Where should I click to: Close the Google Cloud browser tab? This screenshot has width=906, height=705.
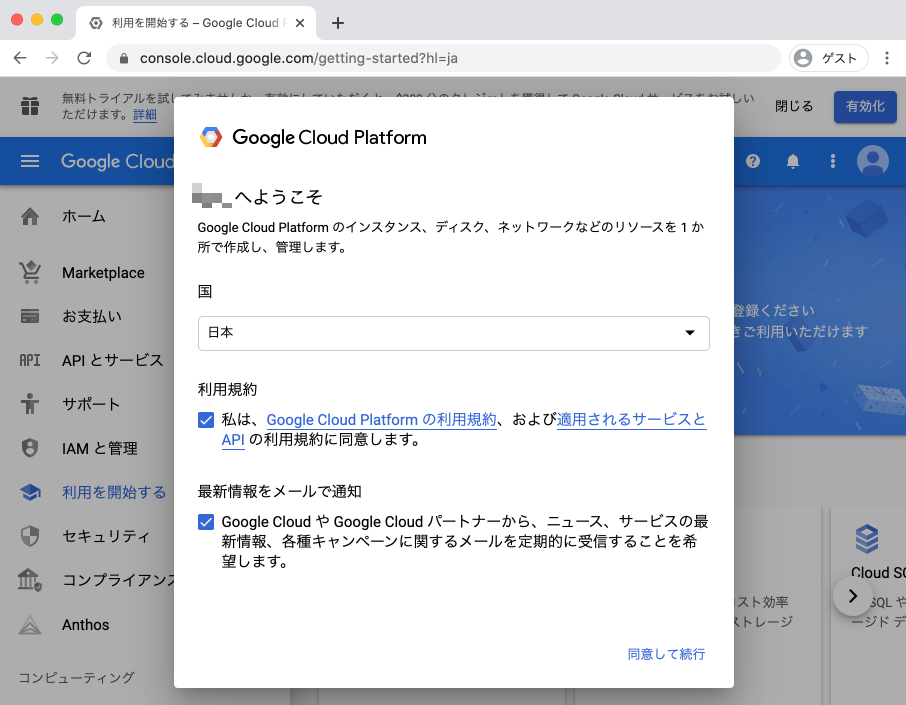tap(300, 23)
